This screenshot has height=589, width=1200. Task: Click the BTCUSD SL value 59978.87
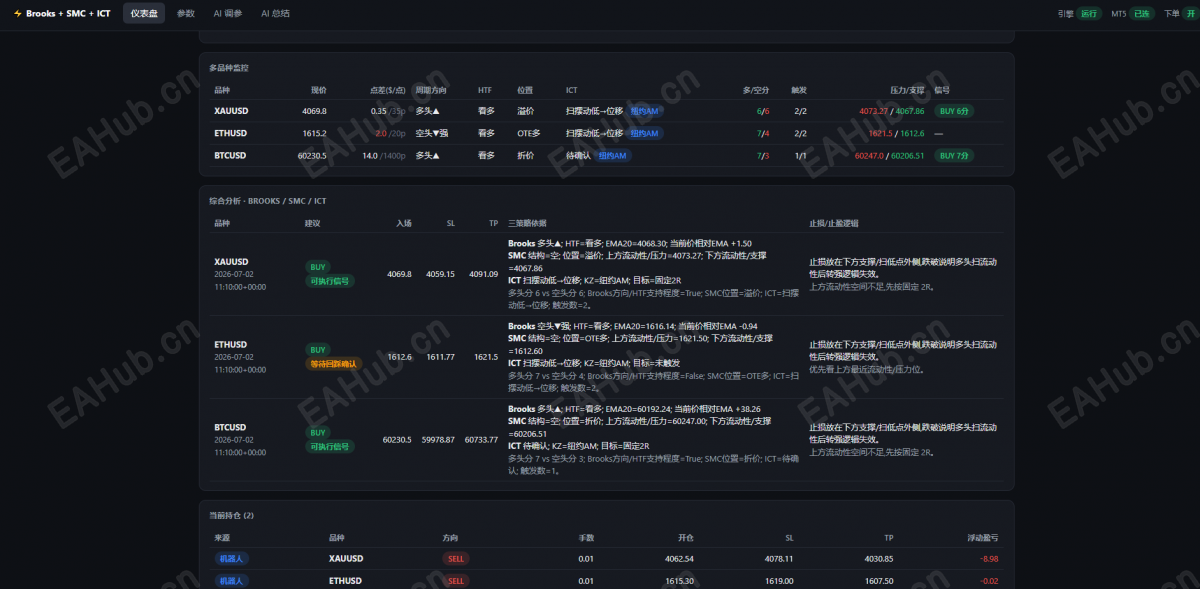438,439
